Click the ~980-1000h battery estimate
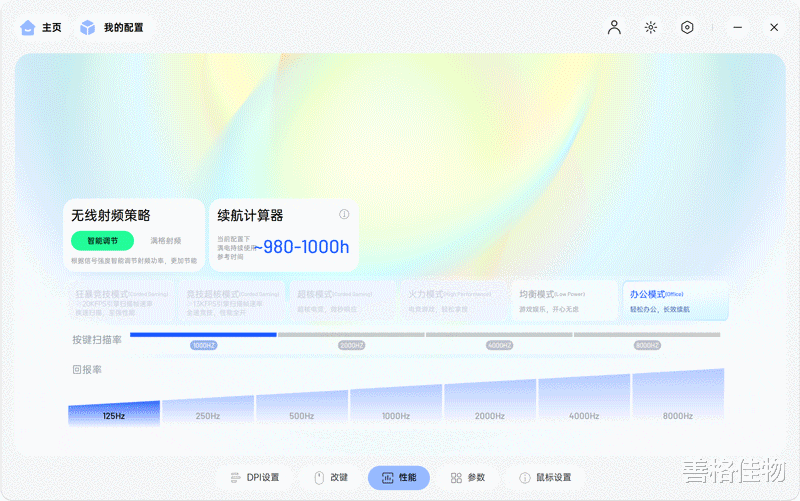The height and width of the screenshot is (501, 800). click(302, 247)
